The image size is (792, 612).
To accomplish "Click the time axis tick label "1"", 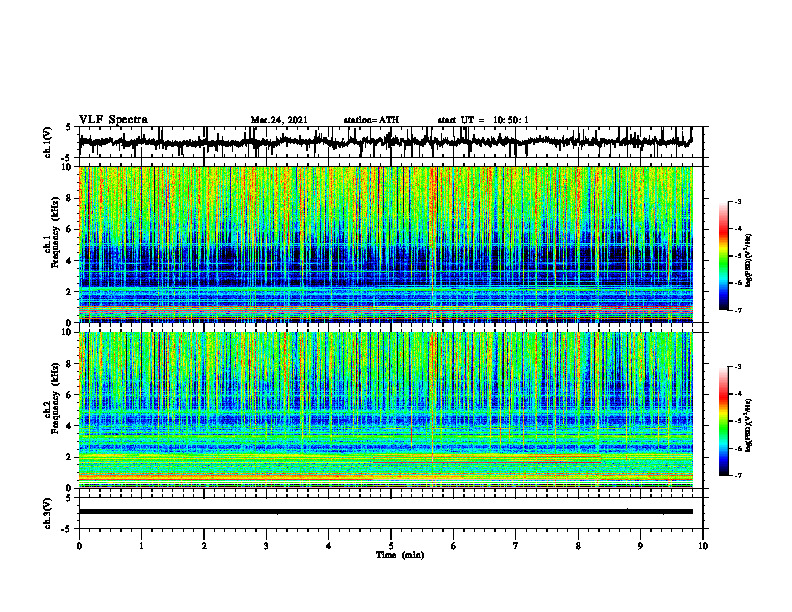I will pos(141,546).
